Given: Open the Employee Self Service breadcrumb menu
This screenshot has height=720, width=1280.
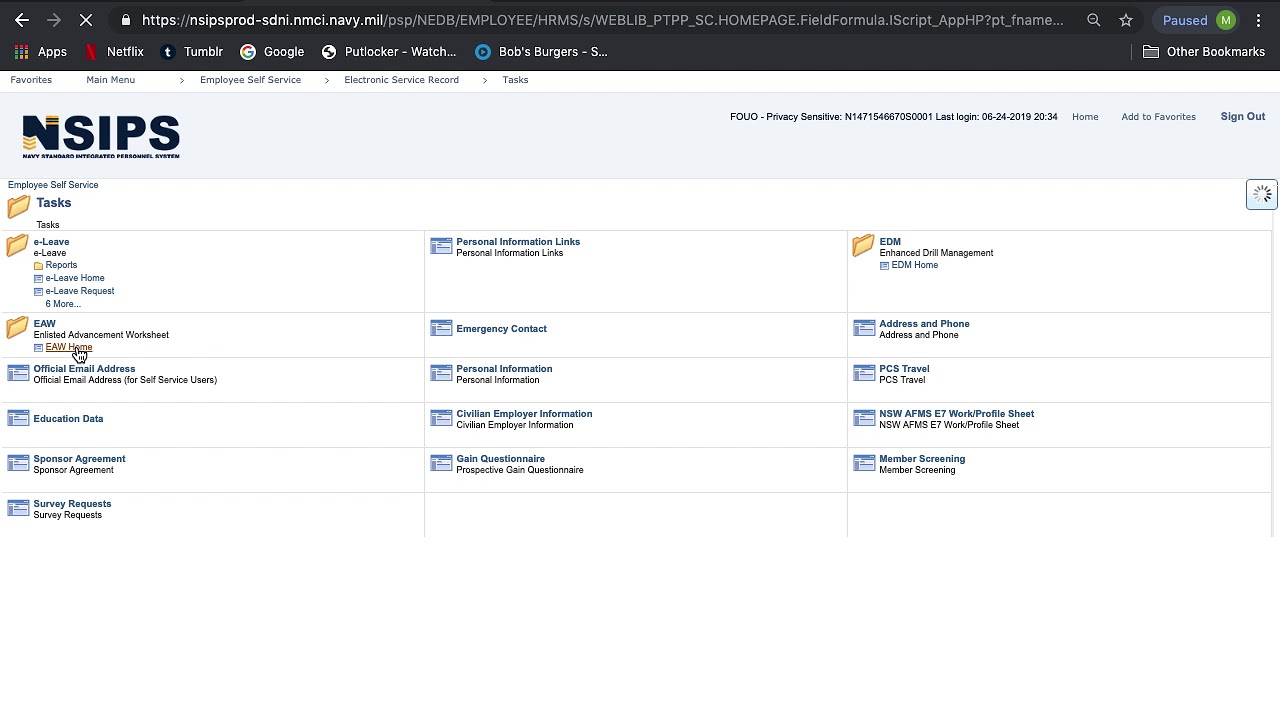Looking at the screenshot, I should click(x=250, y=80).
